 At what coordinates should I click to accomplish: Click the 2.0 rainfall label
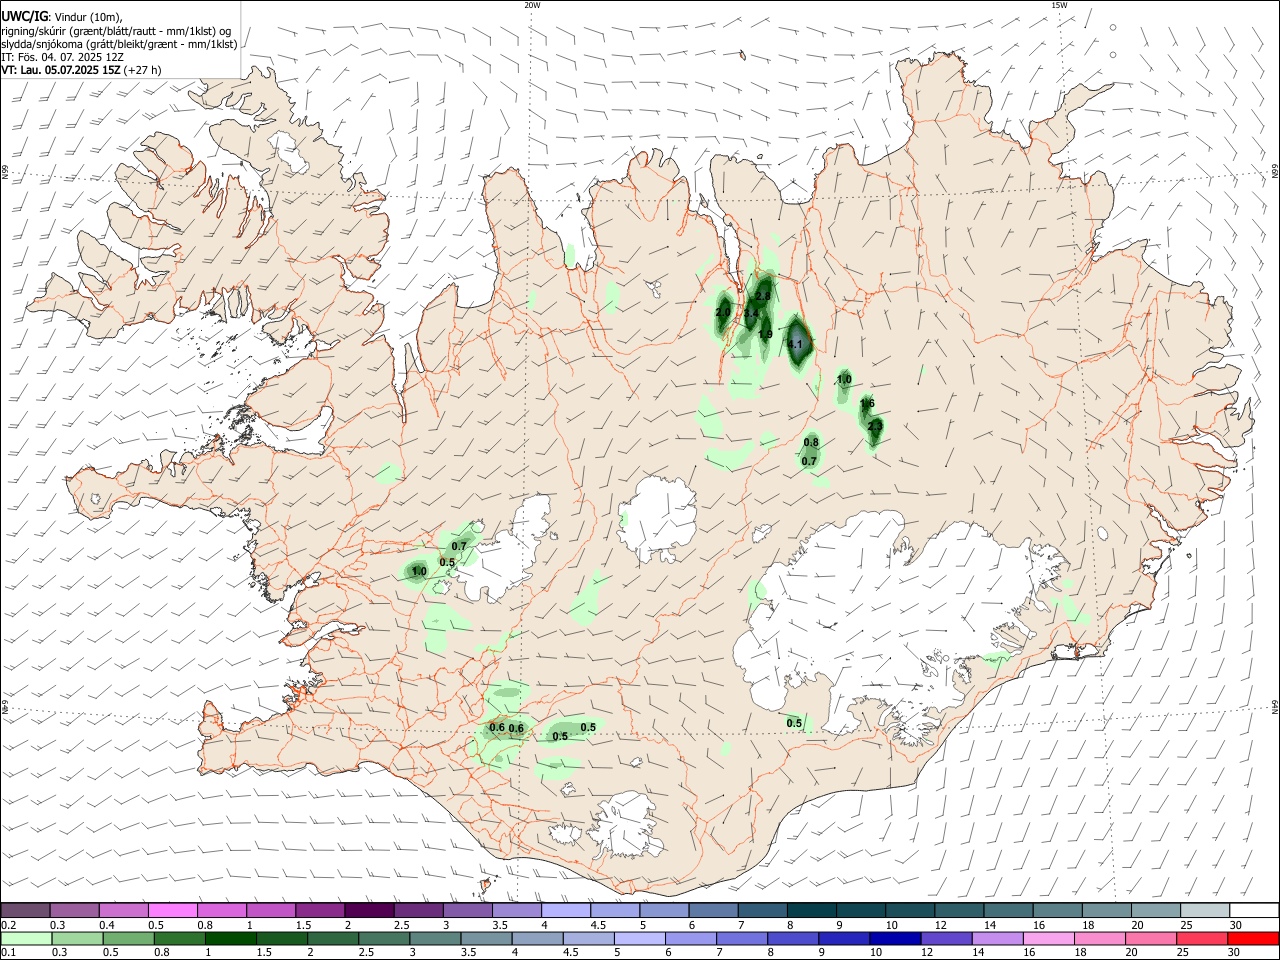point(723,312)
